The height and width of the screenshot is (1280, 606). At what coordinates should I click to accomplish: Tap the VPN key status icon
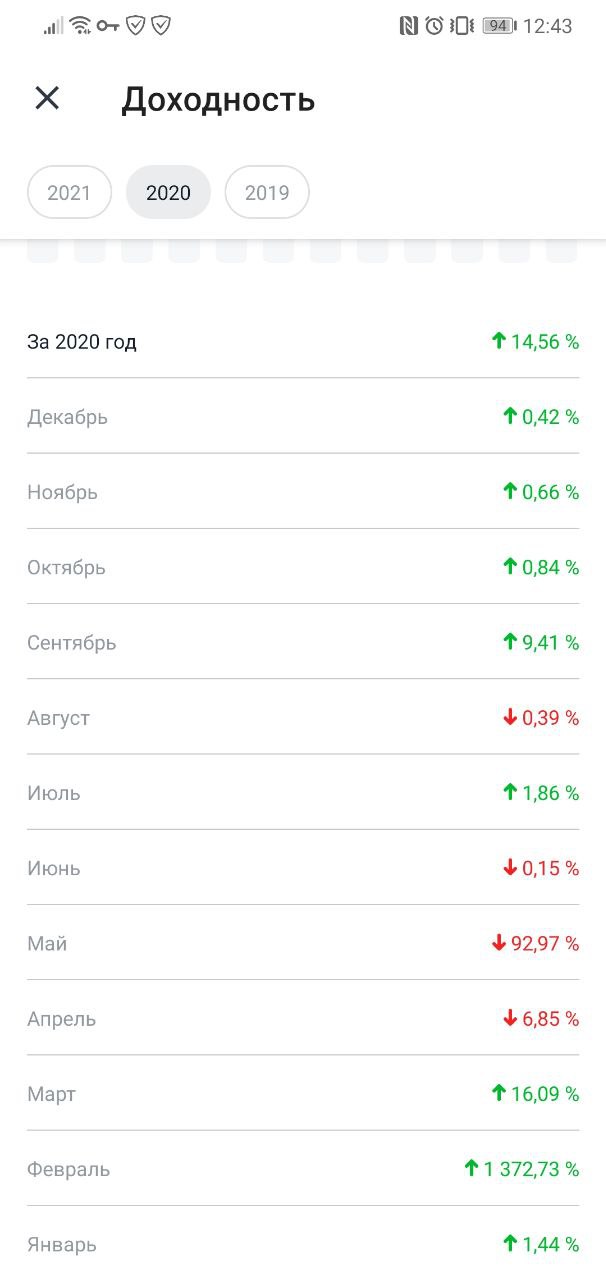(x=108, y=26)
